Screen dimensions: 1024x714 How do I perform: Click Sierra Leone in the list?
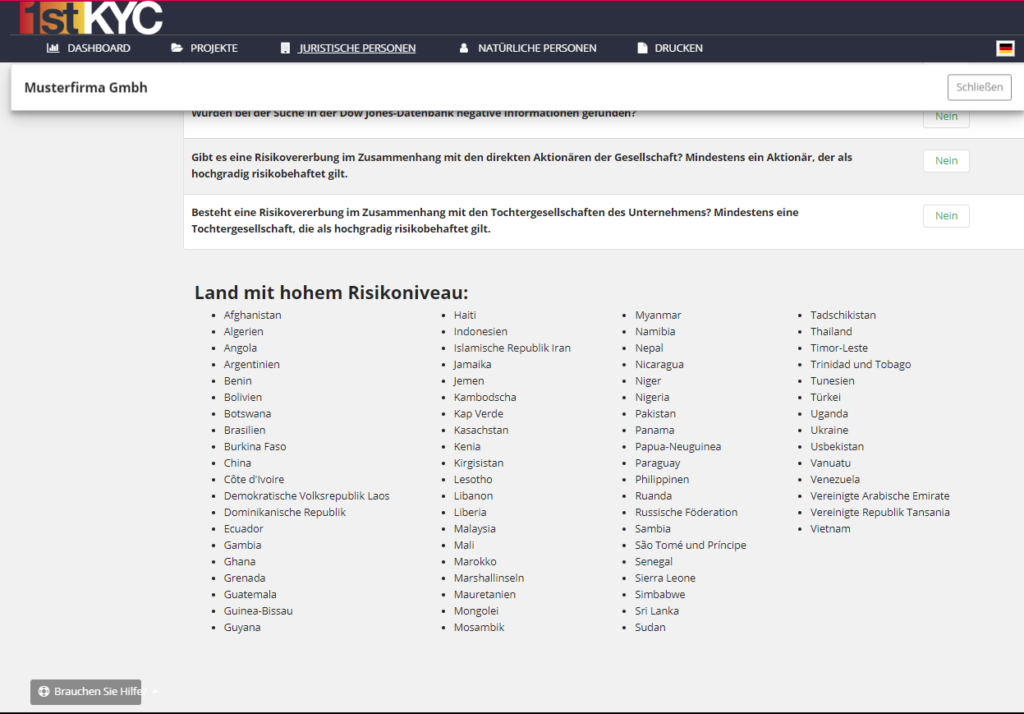[665, 577]
